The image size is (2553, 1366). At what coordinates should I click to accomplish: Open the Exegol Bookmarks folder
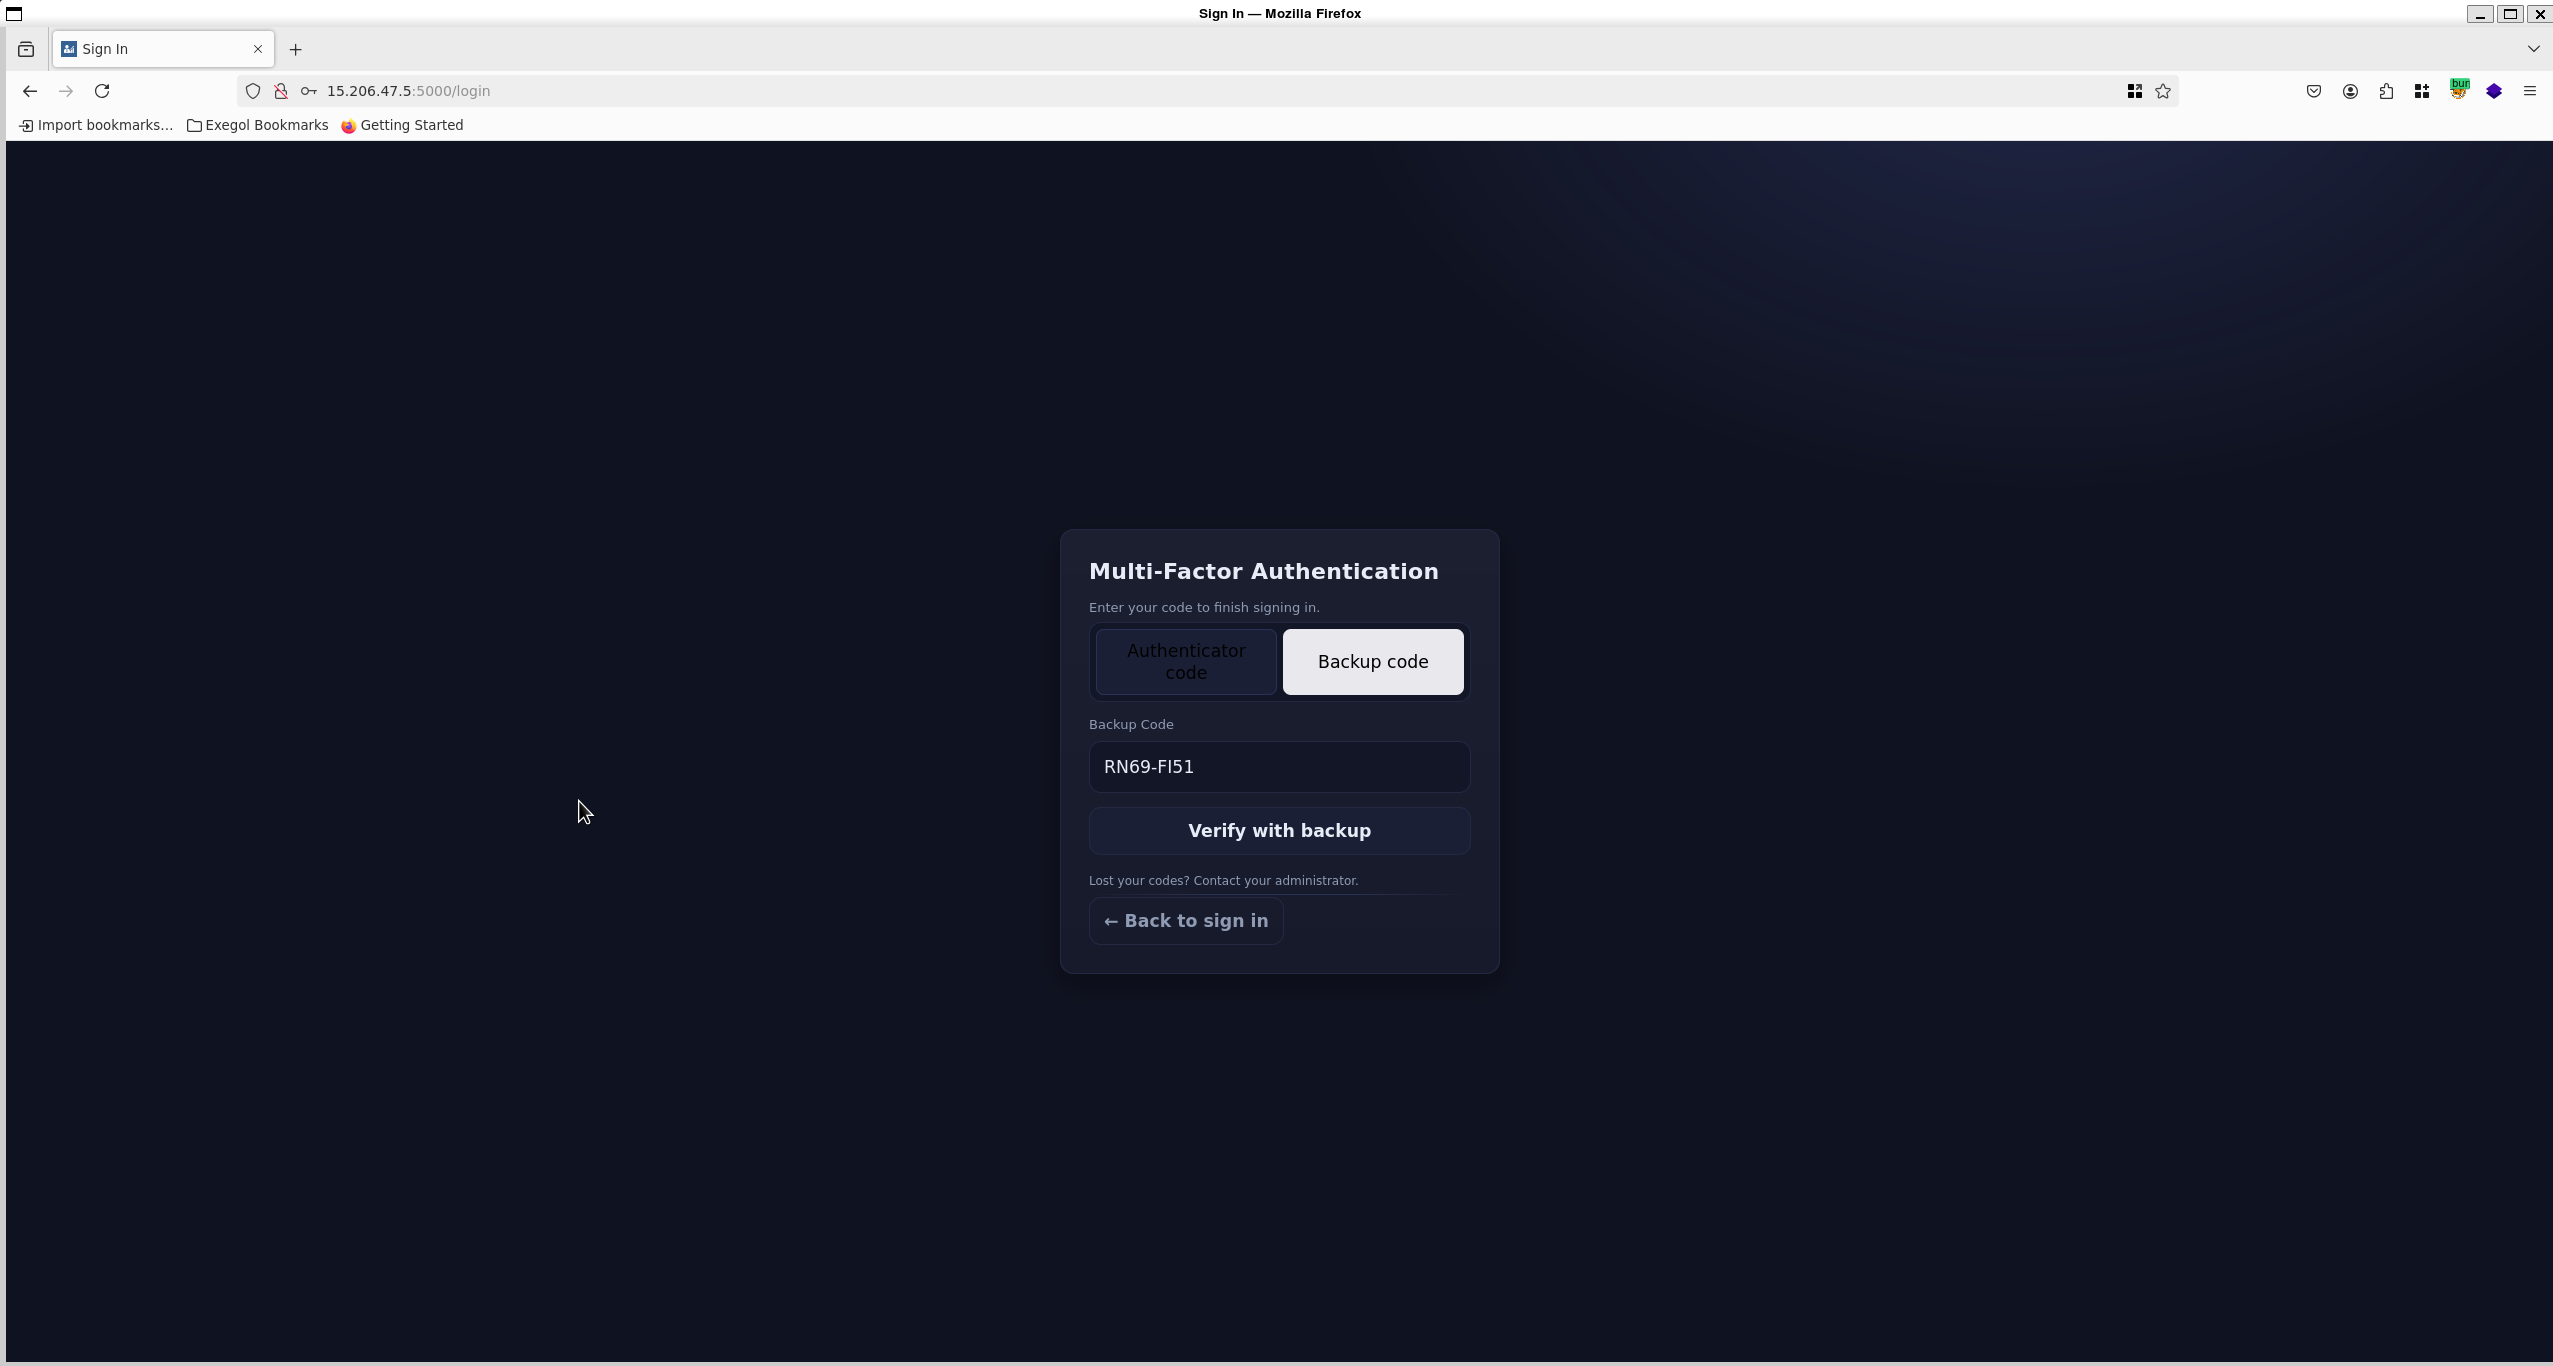pos(257,125)
